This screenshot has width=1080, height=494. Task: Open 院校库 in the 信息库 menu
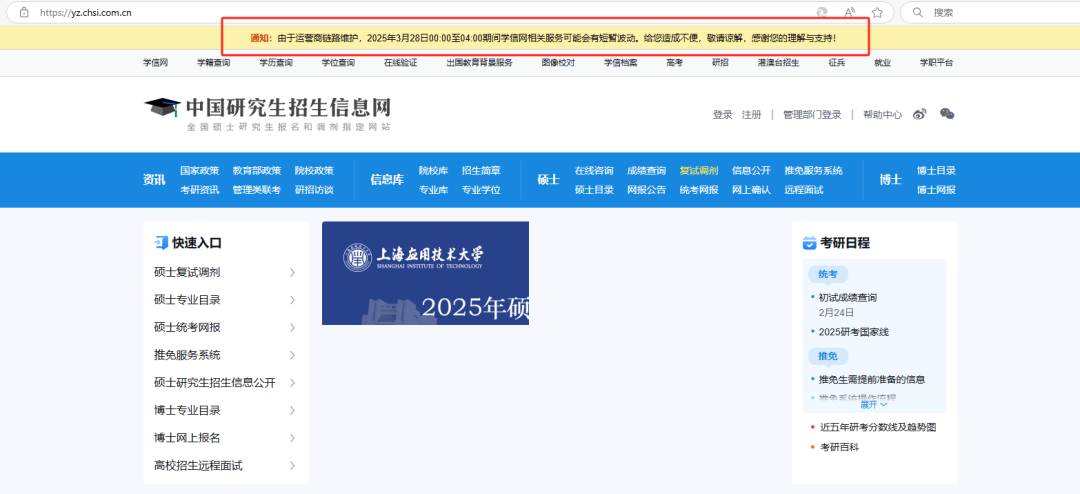433,170
